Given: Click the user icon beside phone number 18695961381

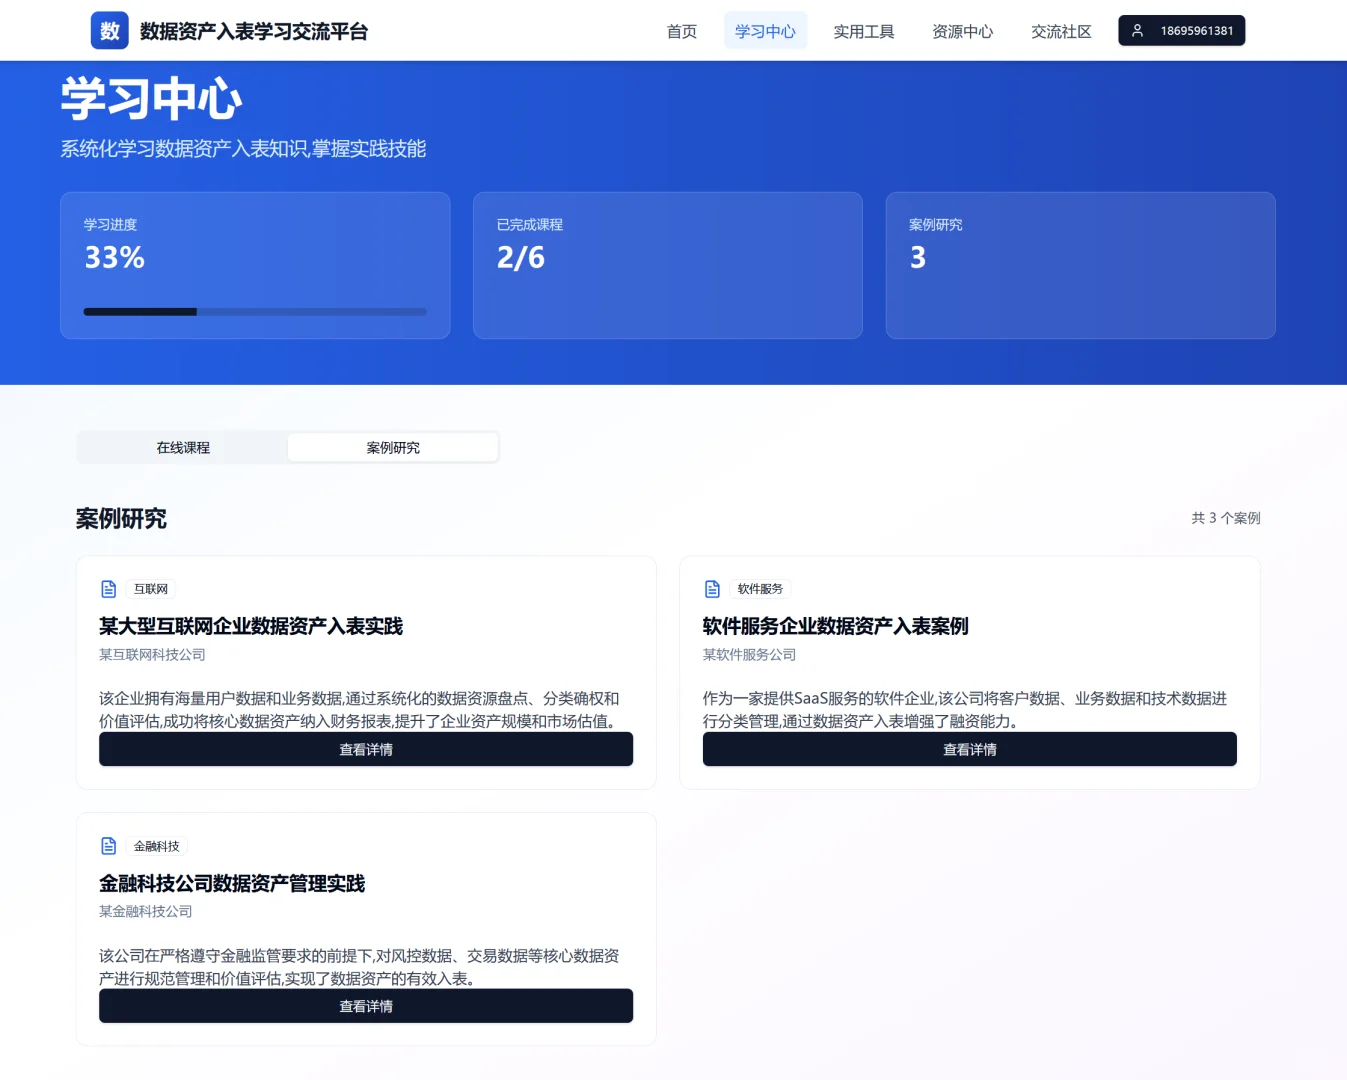Looking at the screenshot, I should point(1136,30).
